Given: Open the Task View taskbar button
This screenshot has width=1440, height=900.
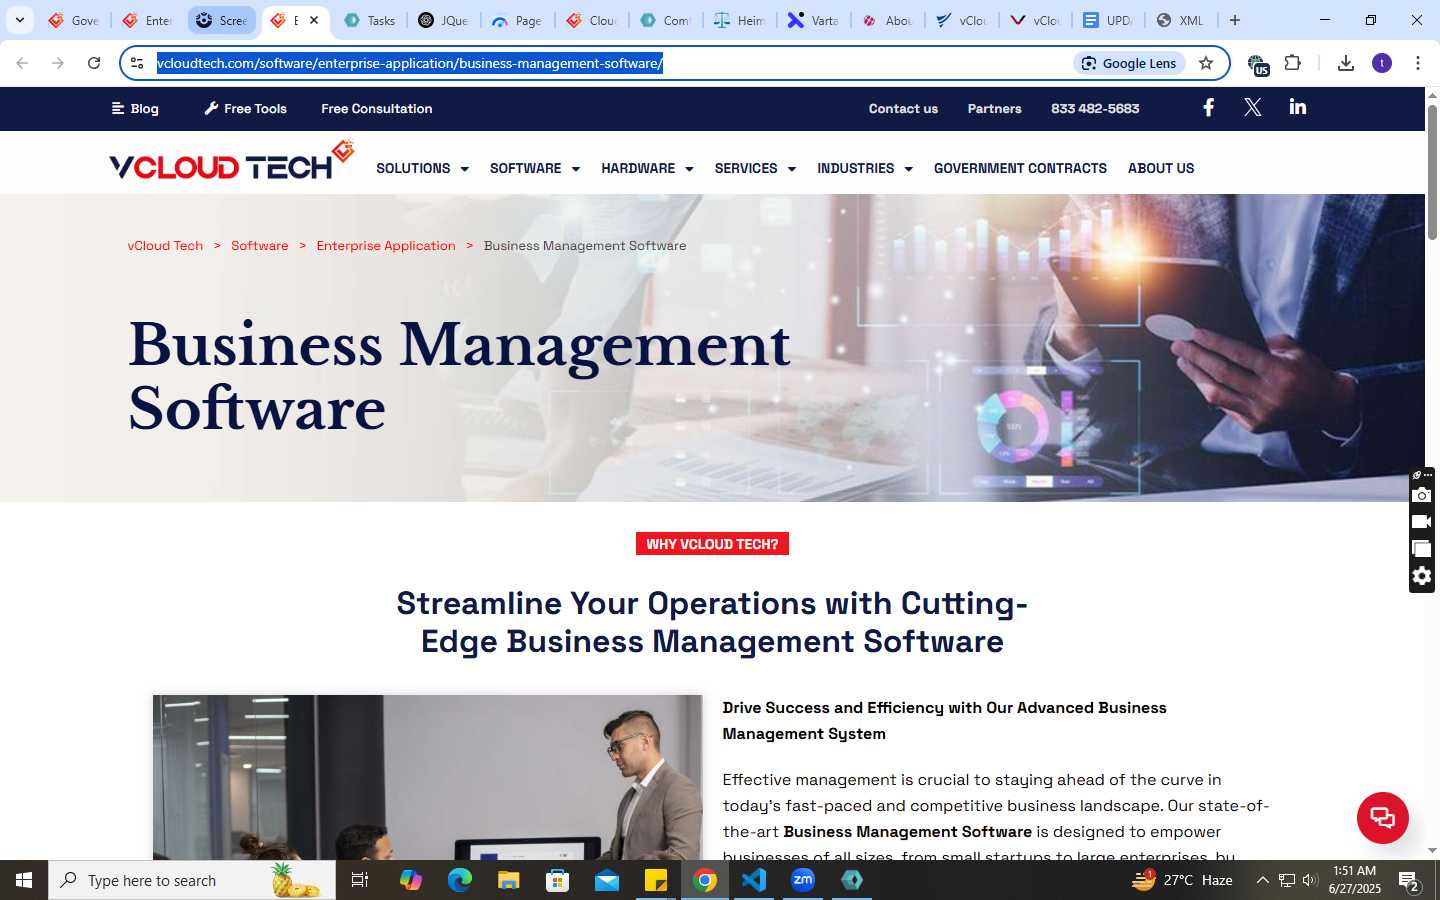Looking at the screenshot, I should pos(360,880).
